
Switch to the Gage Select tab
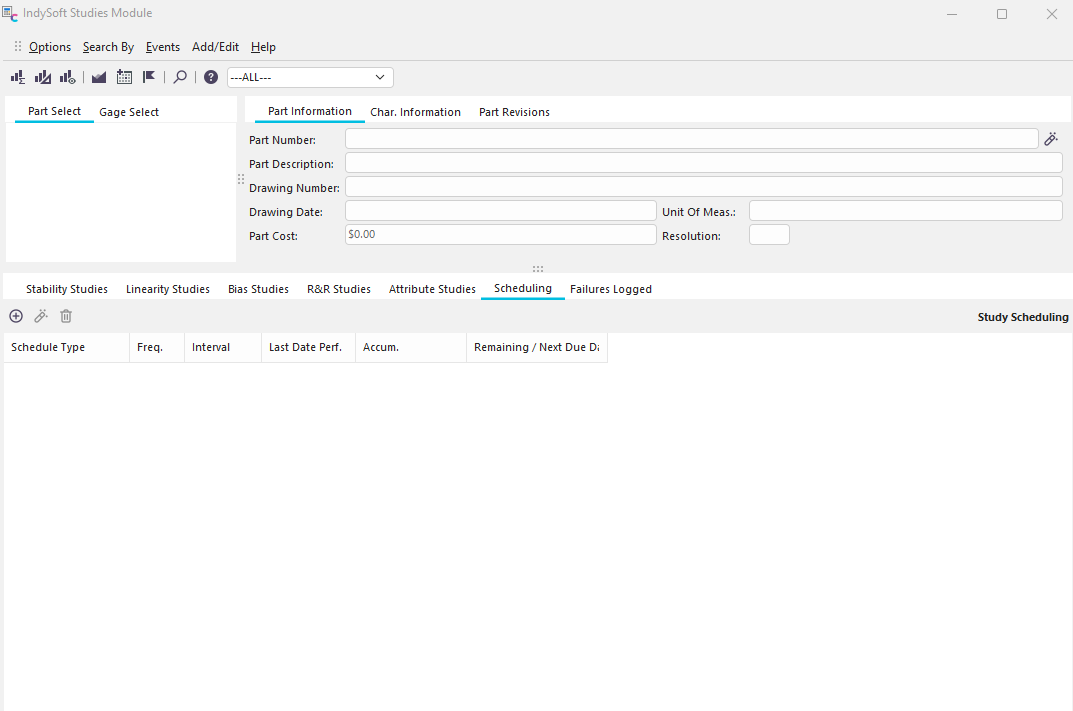129,112
